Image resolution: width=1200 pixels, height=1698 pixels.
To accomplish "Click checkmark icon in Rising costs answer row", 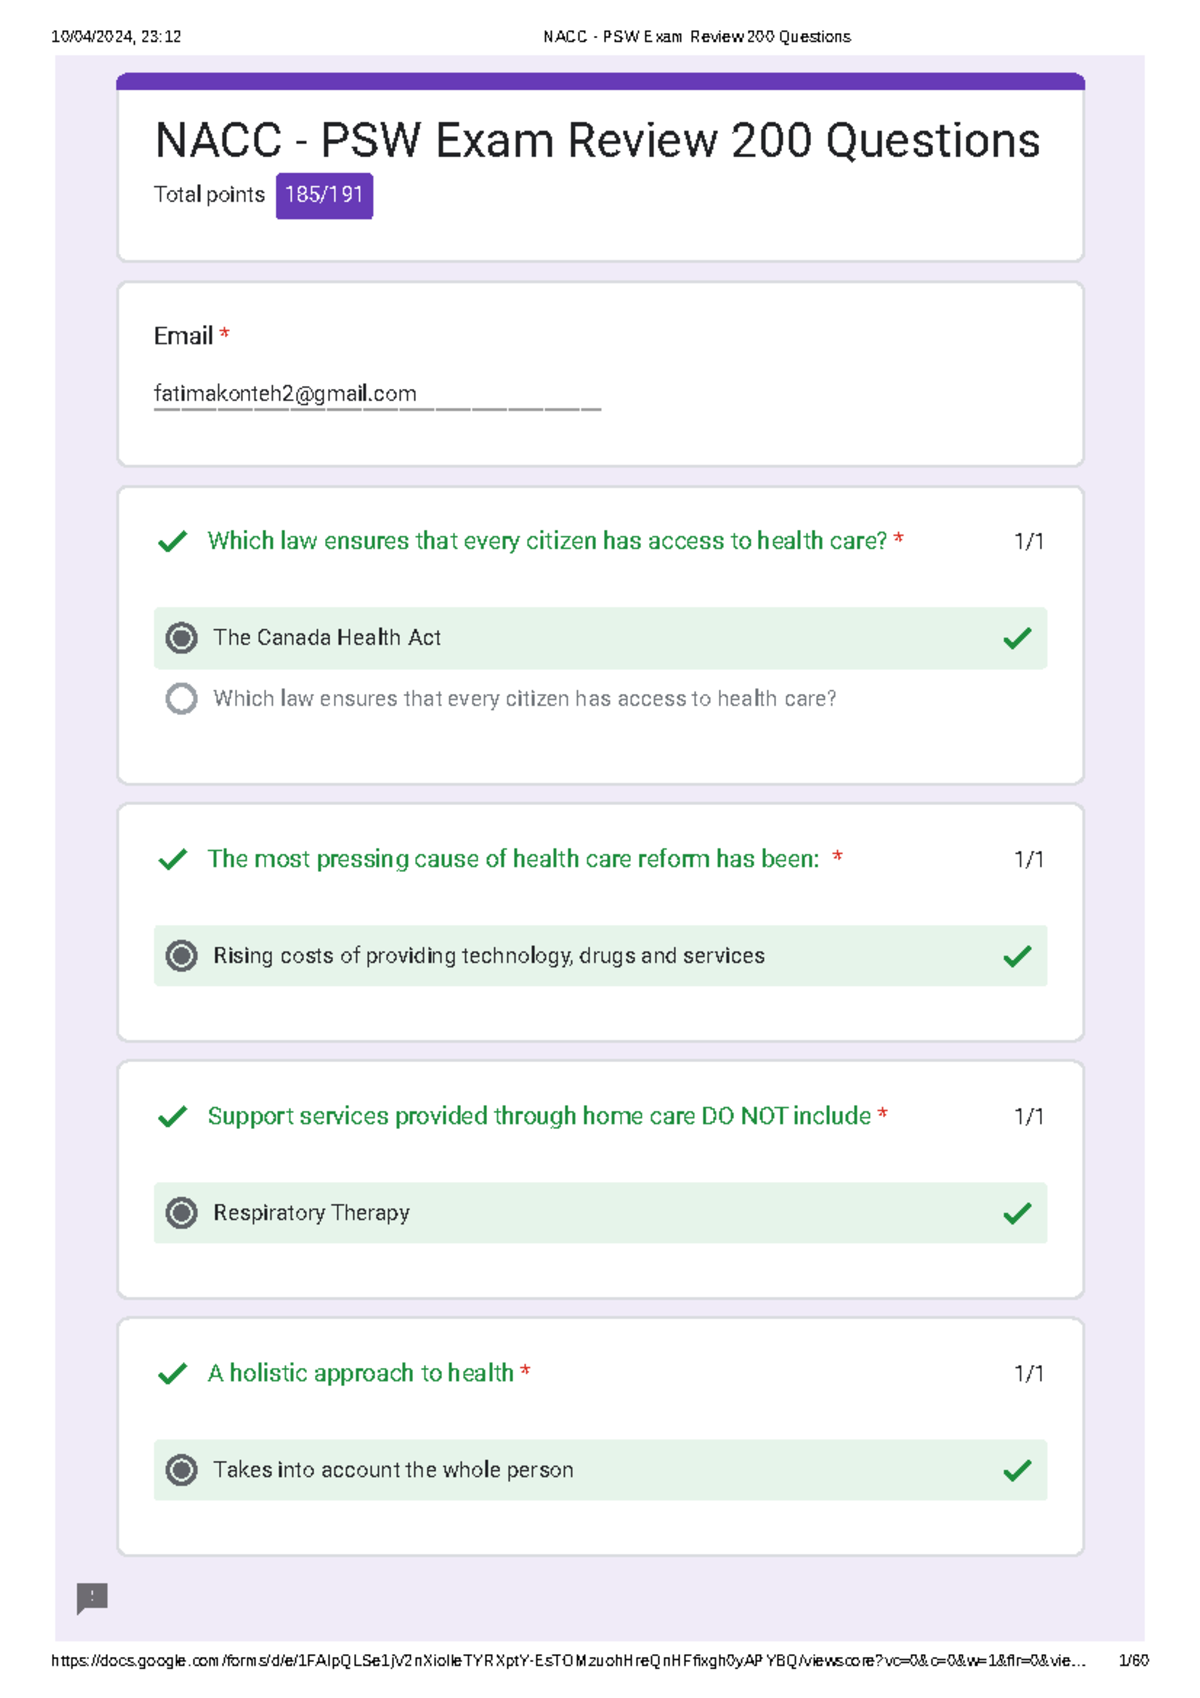I will [x=1017, y=956].
